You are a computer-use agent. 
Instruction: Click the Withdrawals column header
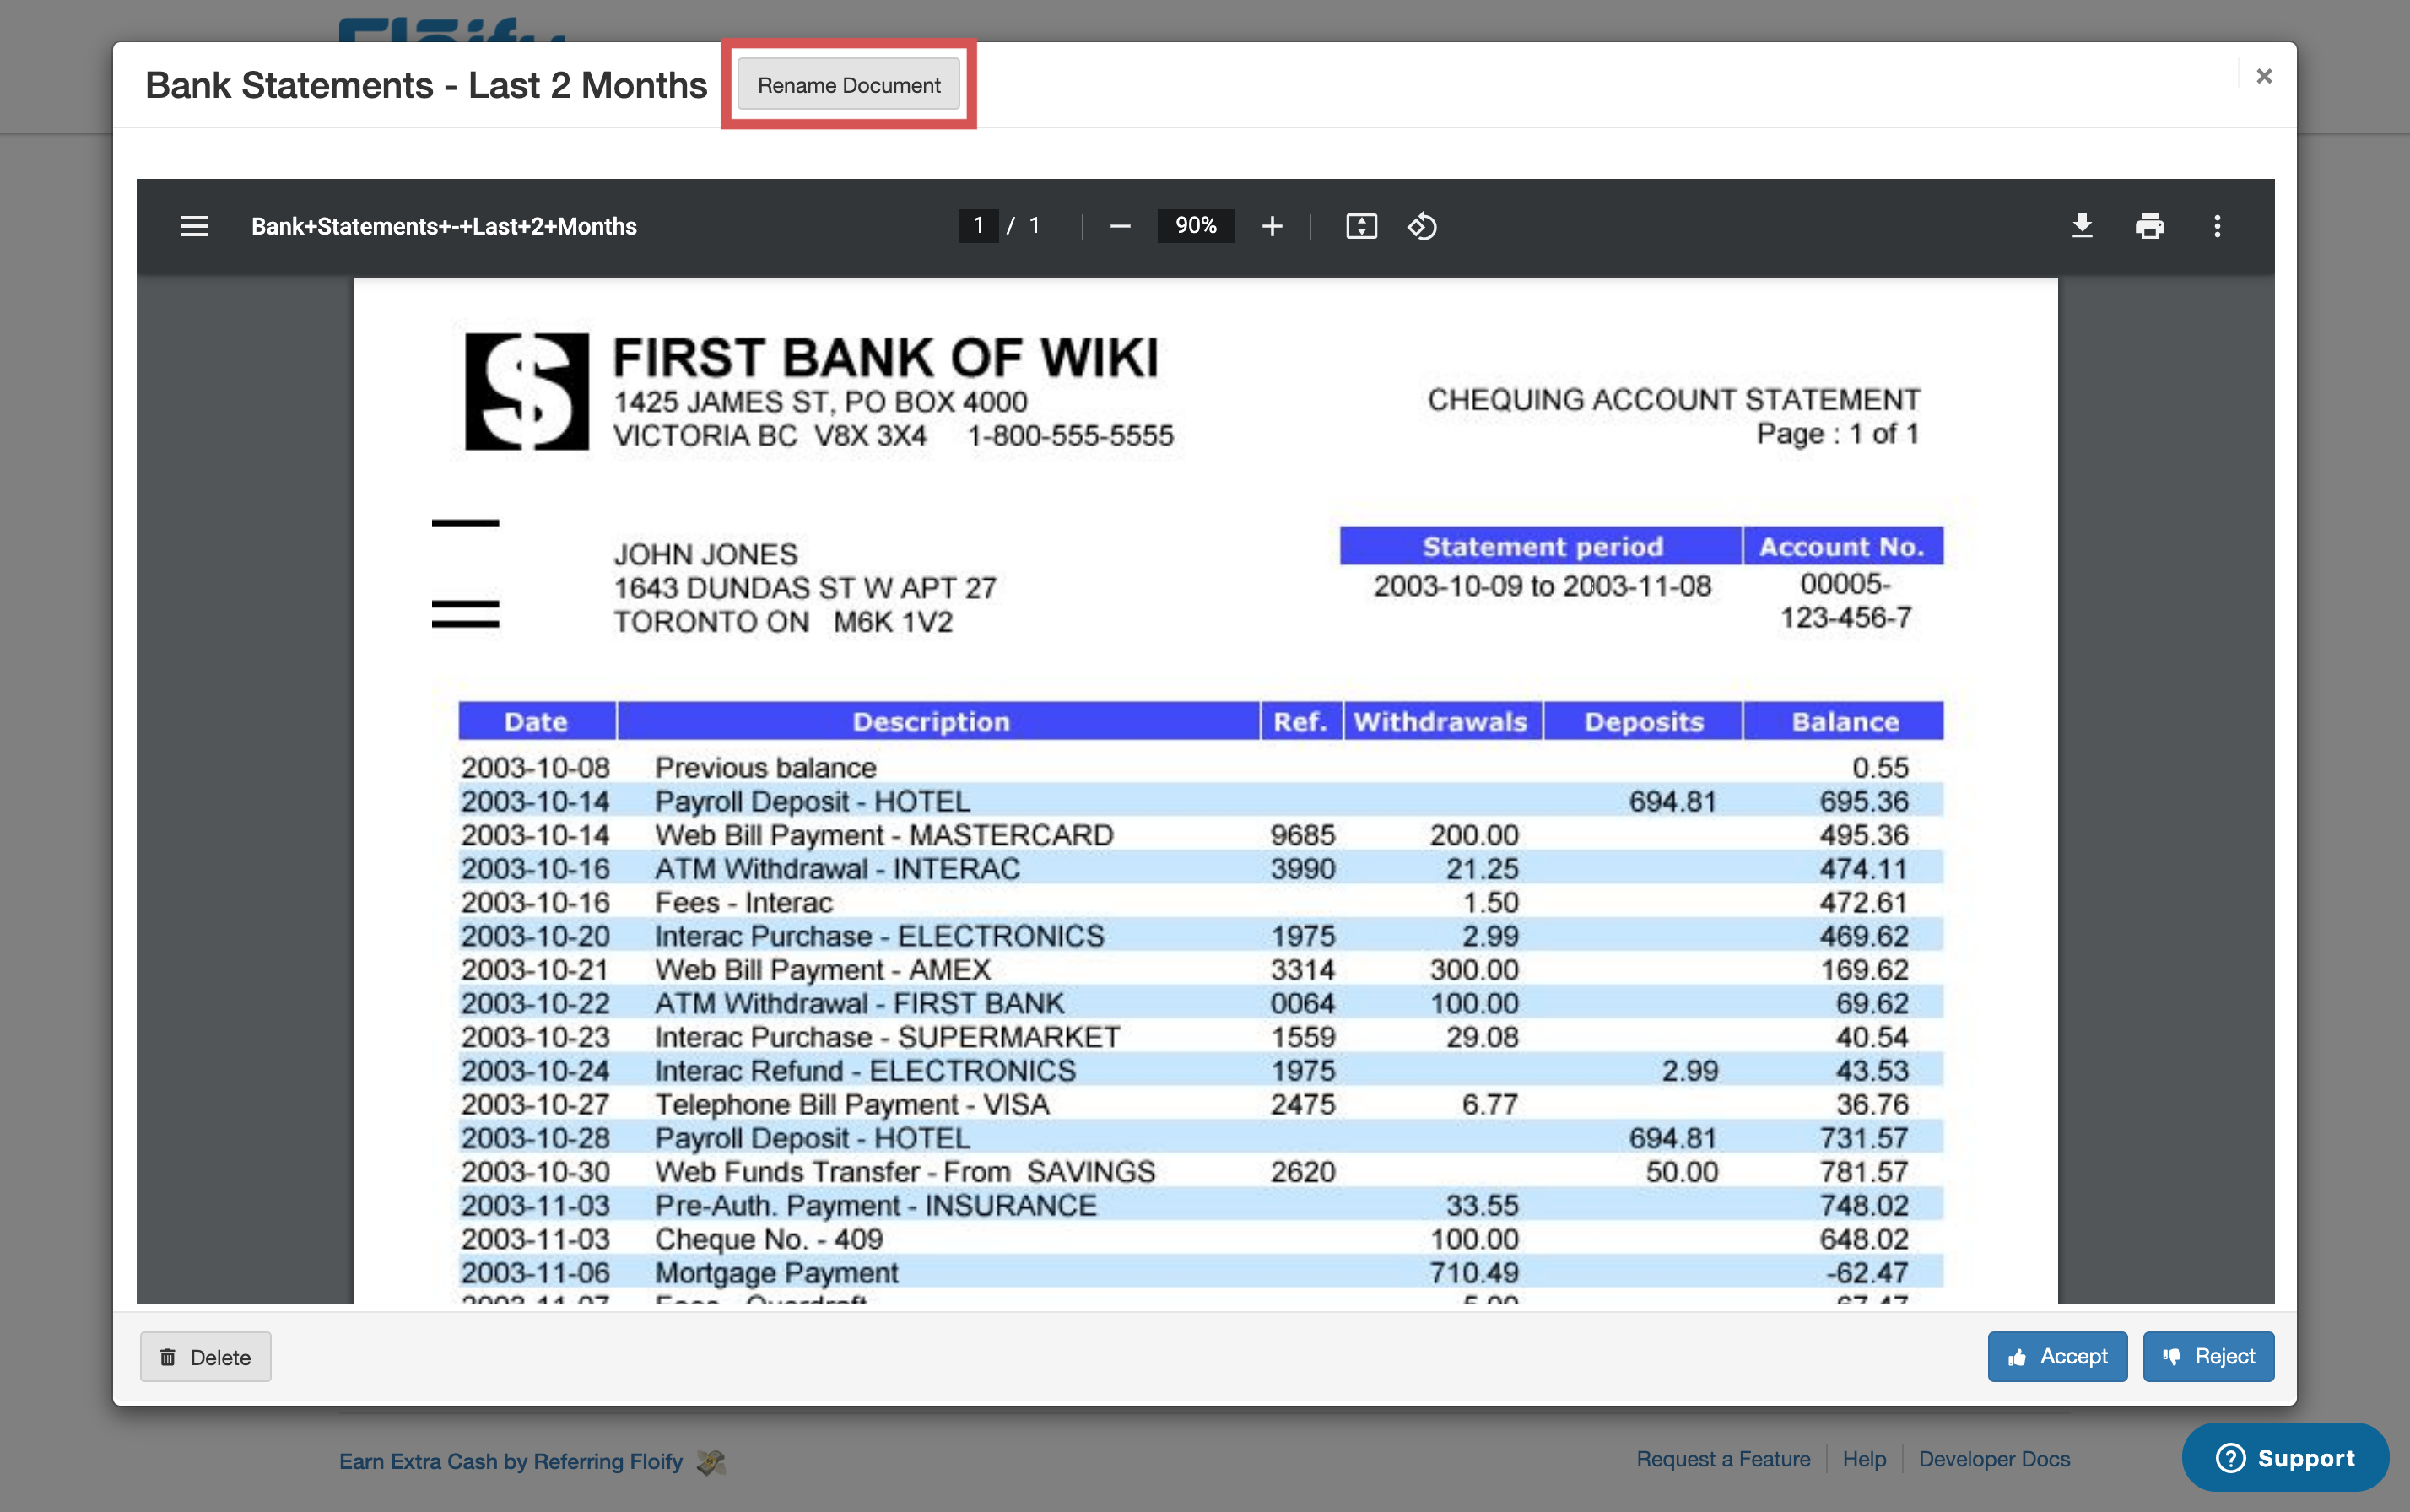click(x=1441, y=721)
